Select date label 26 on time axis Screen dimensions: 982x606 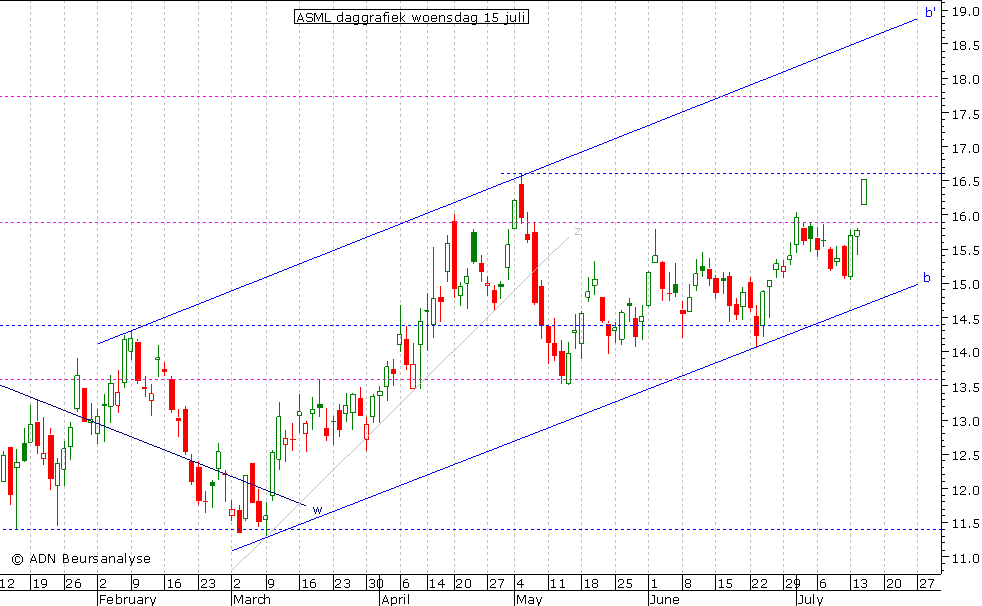(73, 583)
